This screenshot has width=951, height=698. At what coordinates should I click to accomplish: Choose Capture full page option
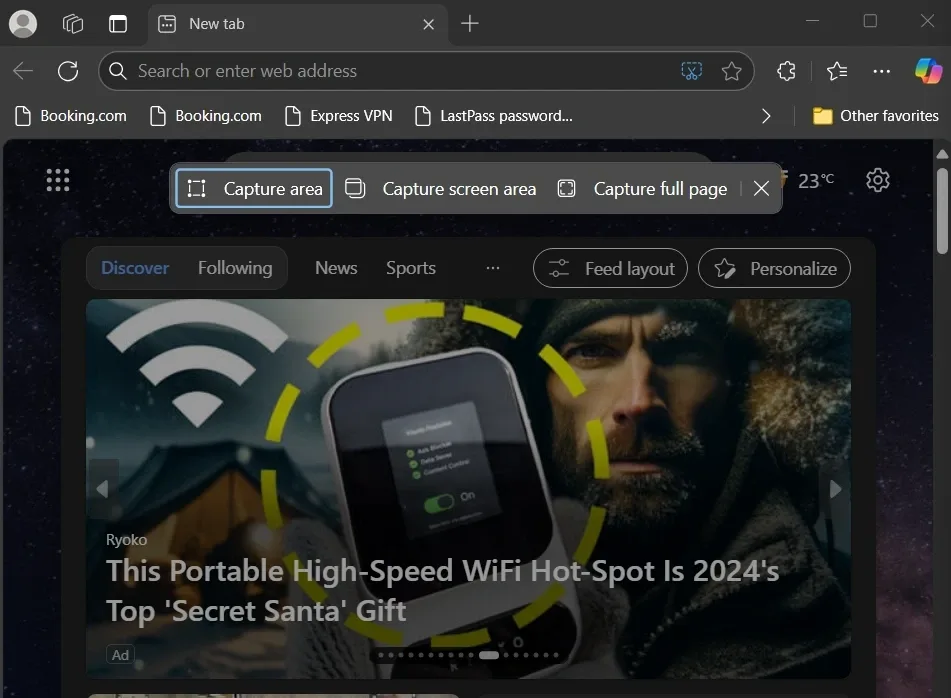[x=642, y=189]
